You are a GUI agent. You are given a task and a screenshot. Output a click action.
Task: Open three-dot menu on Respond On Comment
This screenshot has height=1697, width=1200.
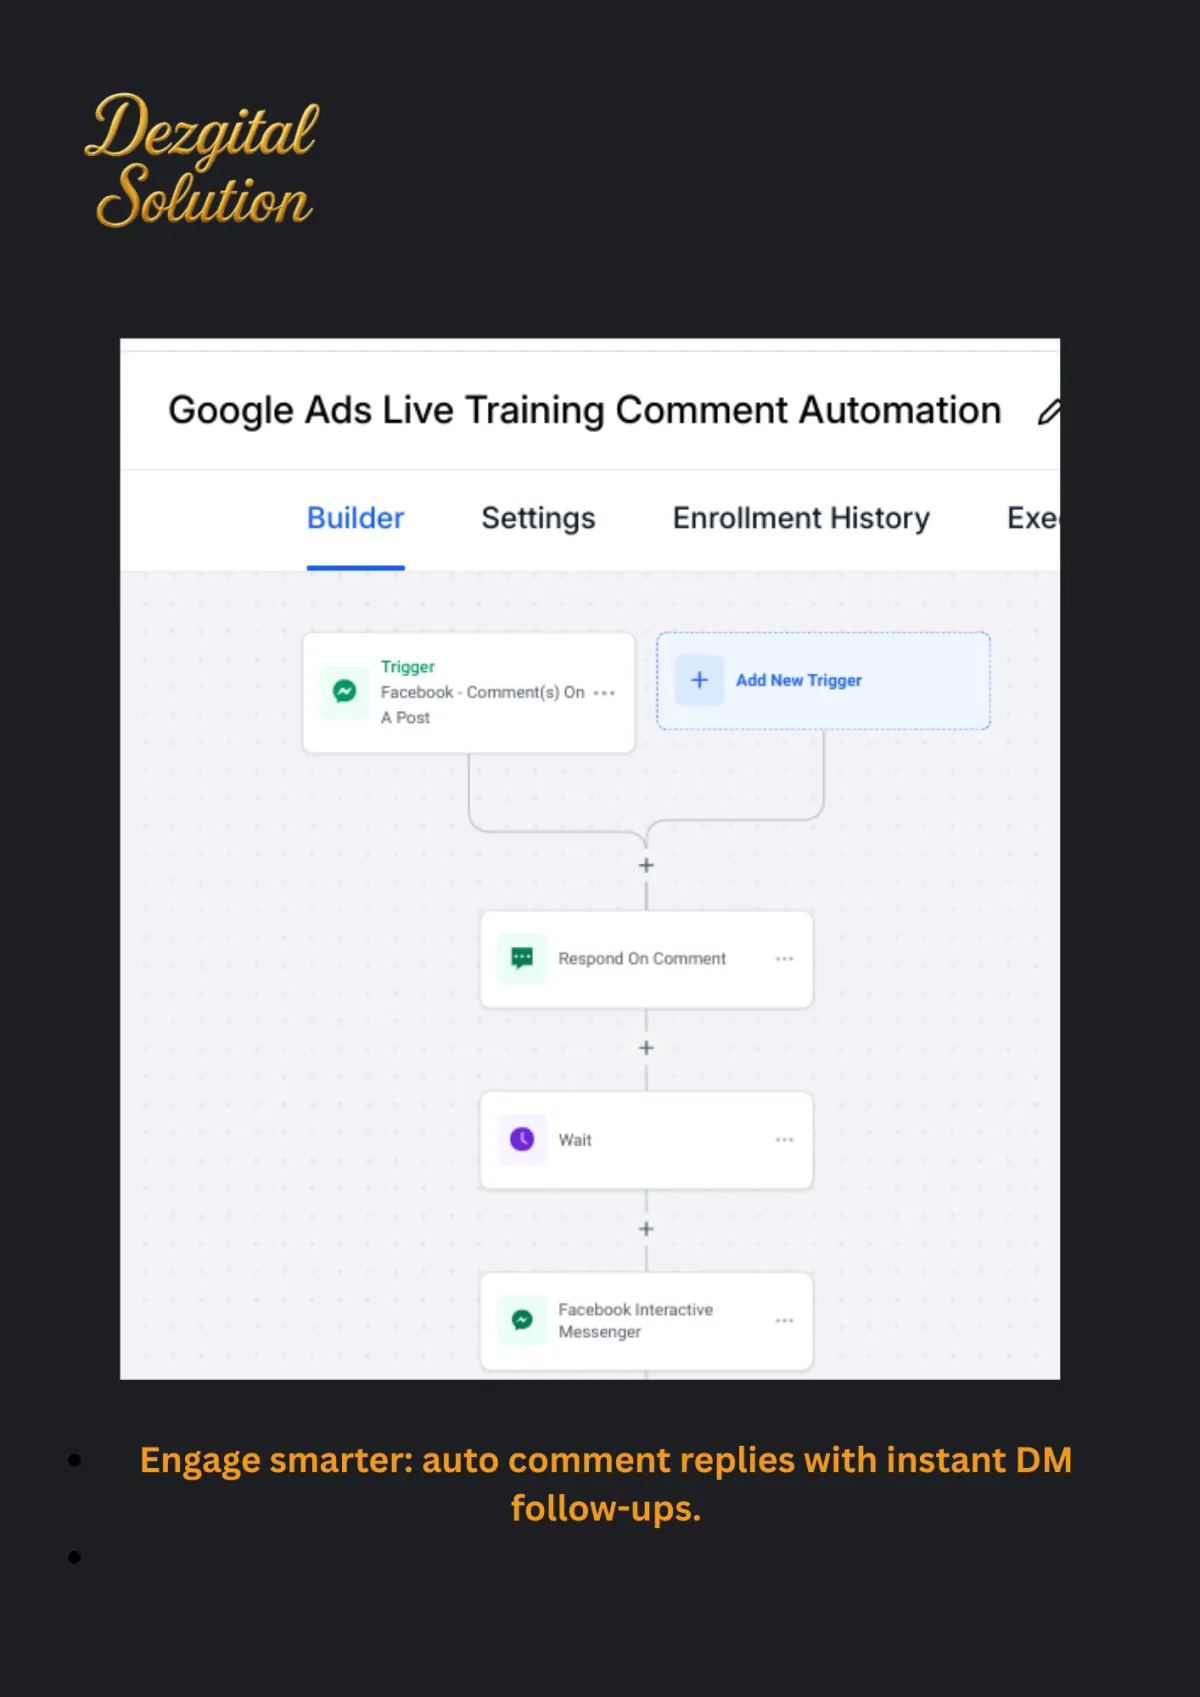click(x=784, y=958)
